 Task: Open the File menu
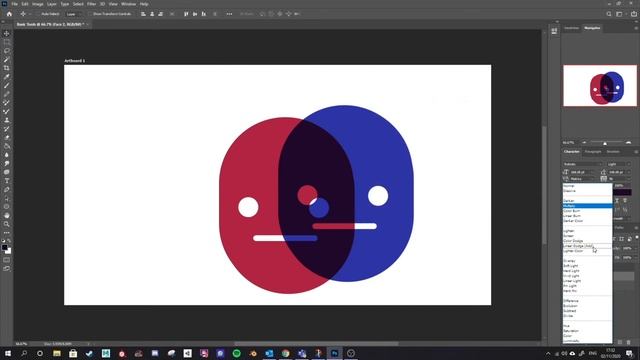(x=14, y=4)
